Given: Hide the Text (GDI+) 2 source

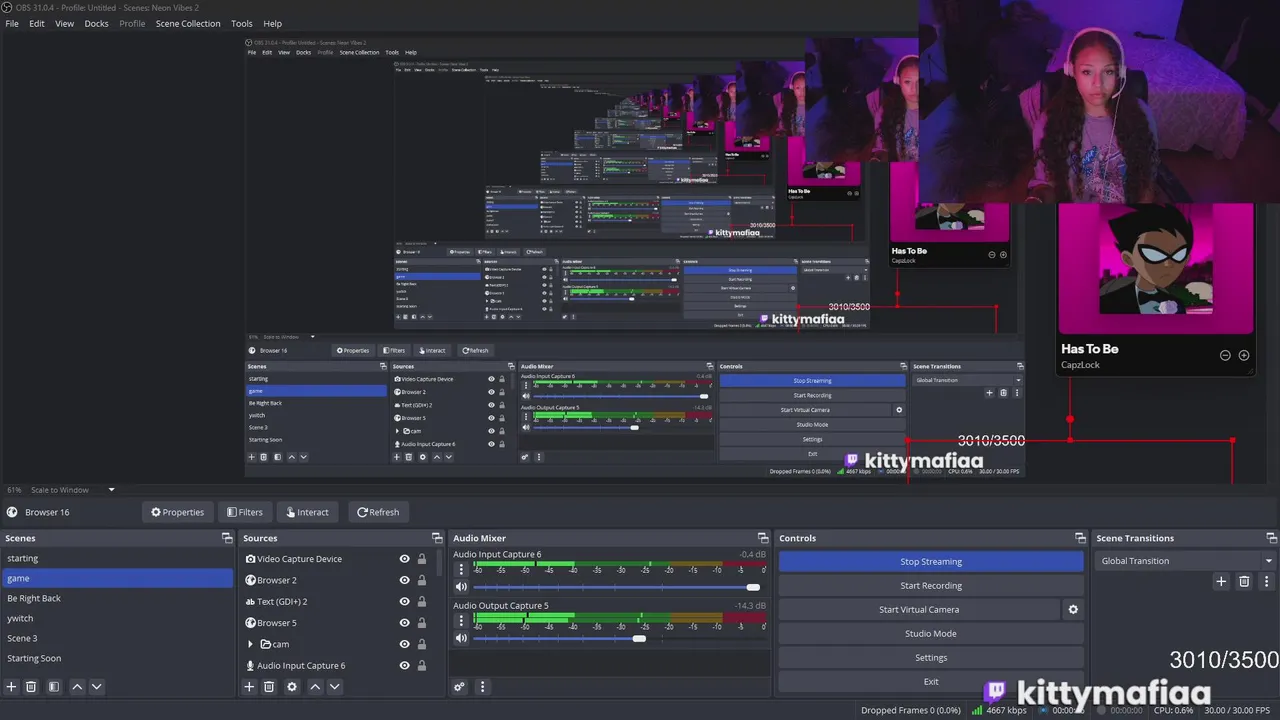Looking at the screenshot, I should 405,602.
